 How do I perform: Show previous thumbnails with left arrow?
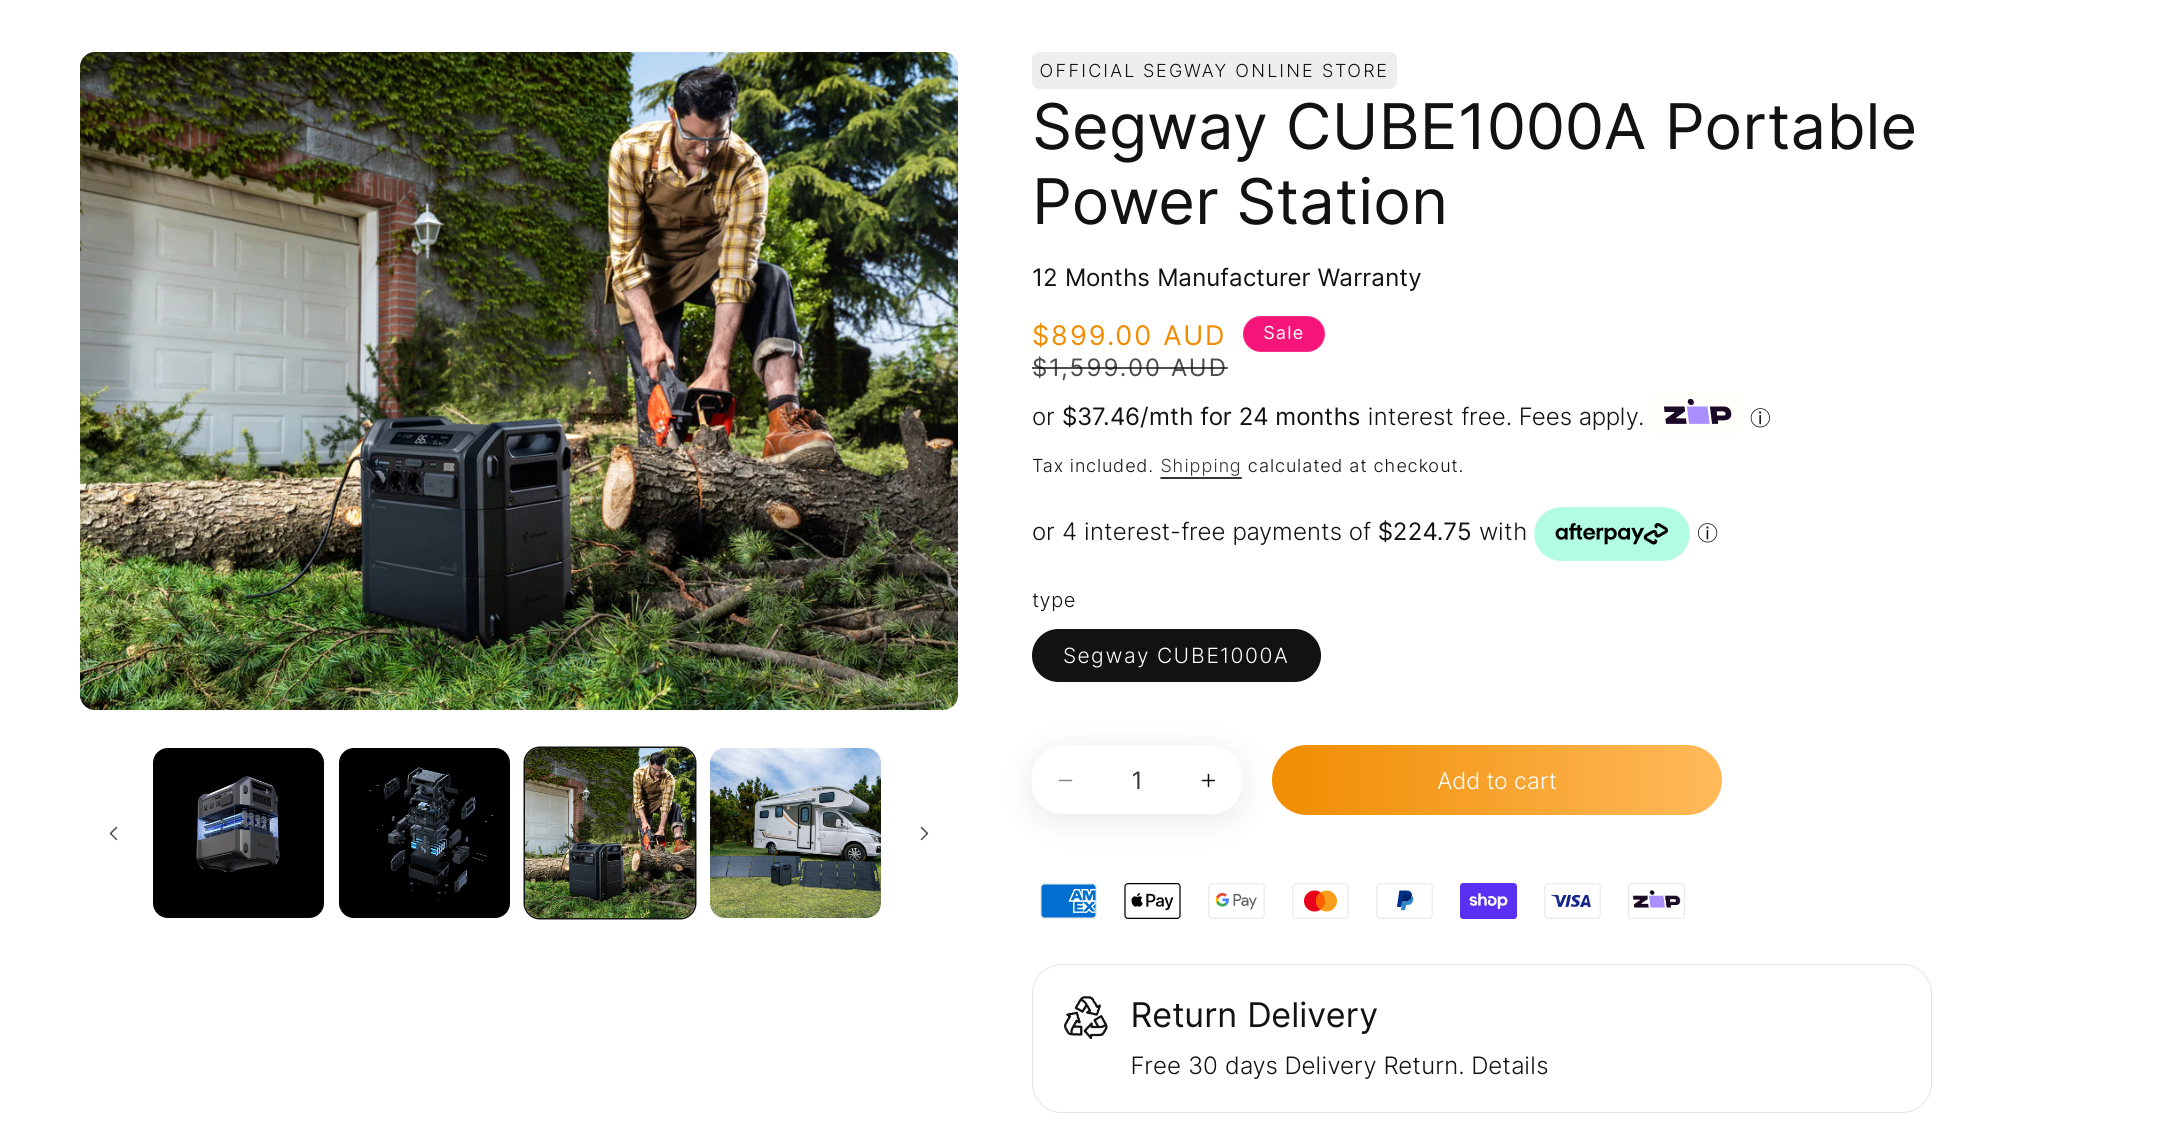(114, 833)
